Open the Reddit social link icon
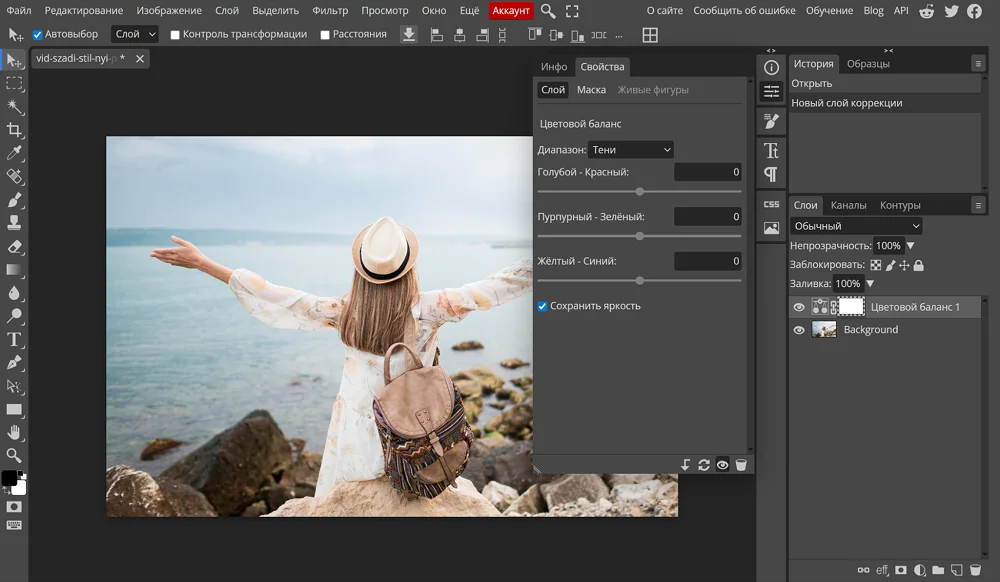This screenshot has width=1000, height=582. pyautogui.click(x=927, y=11)
